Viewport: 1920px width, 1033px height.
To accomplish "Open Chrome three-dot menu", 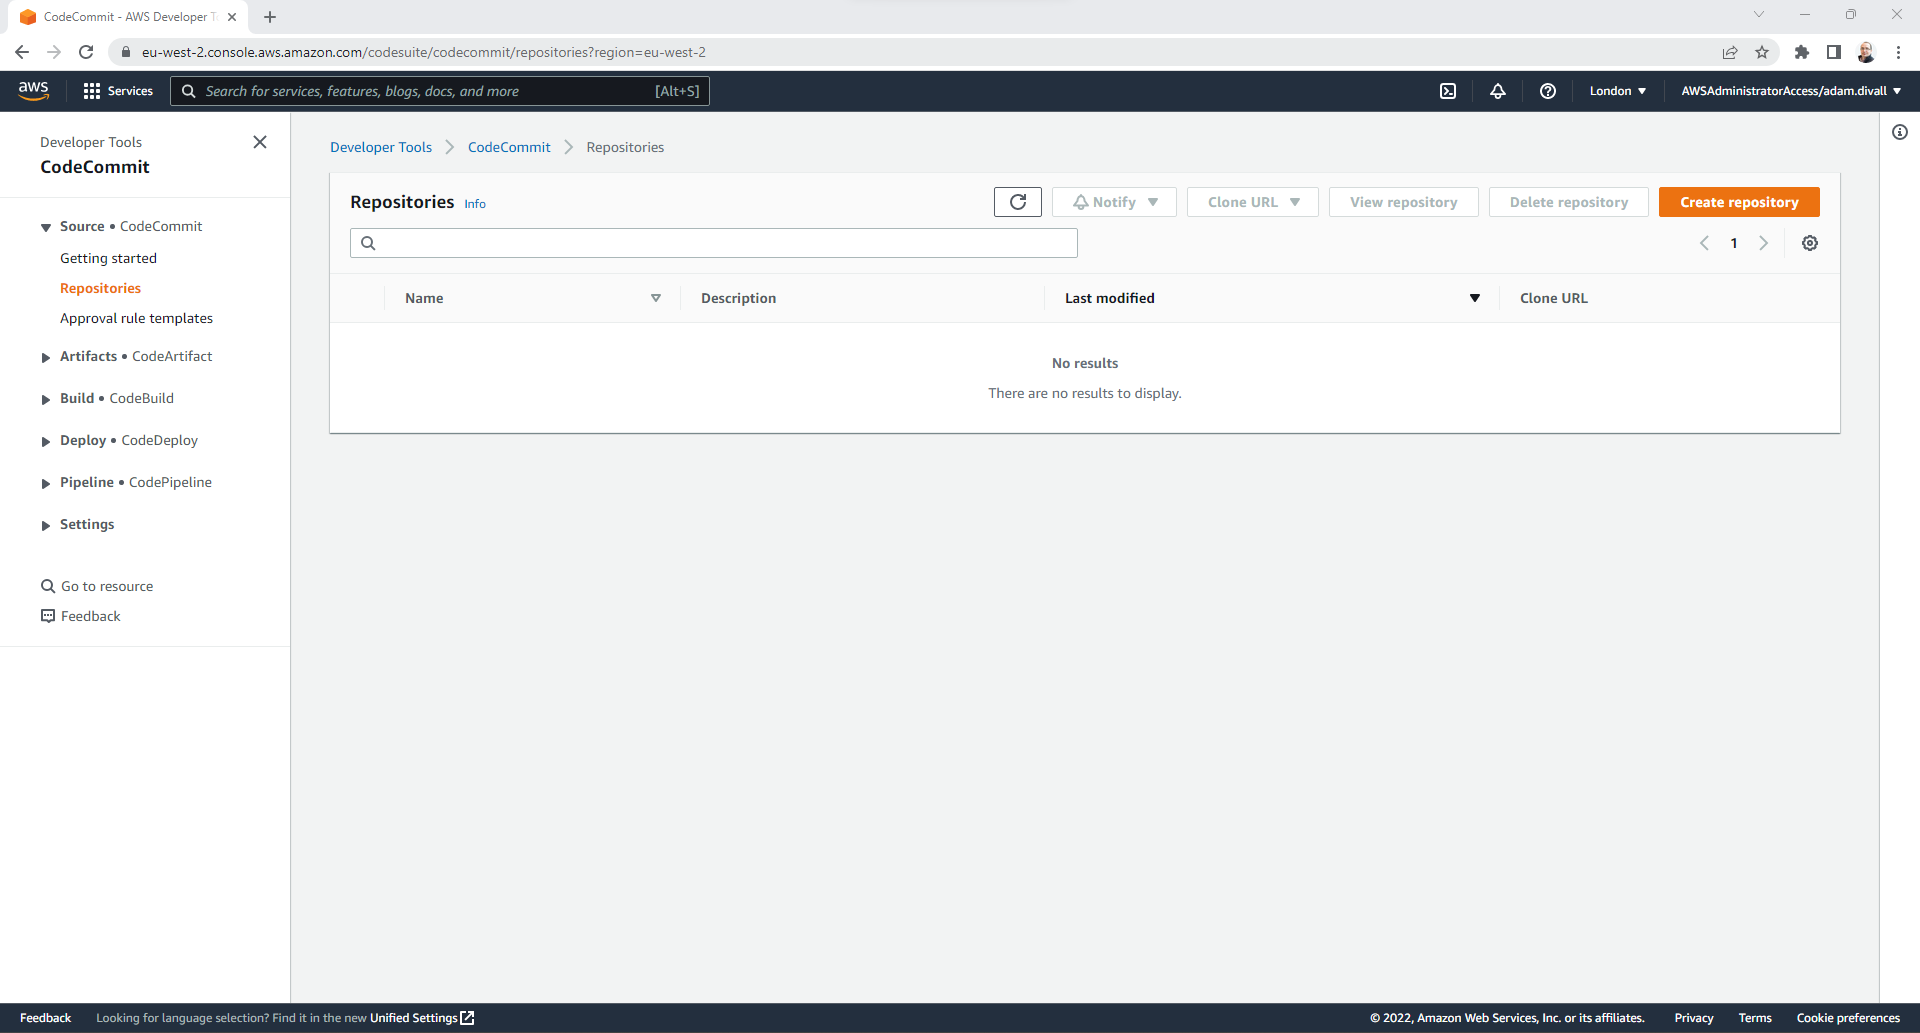I will click(1898, 52).
